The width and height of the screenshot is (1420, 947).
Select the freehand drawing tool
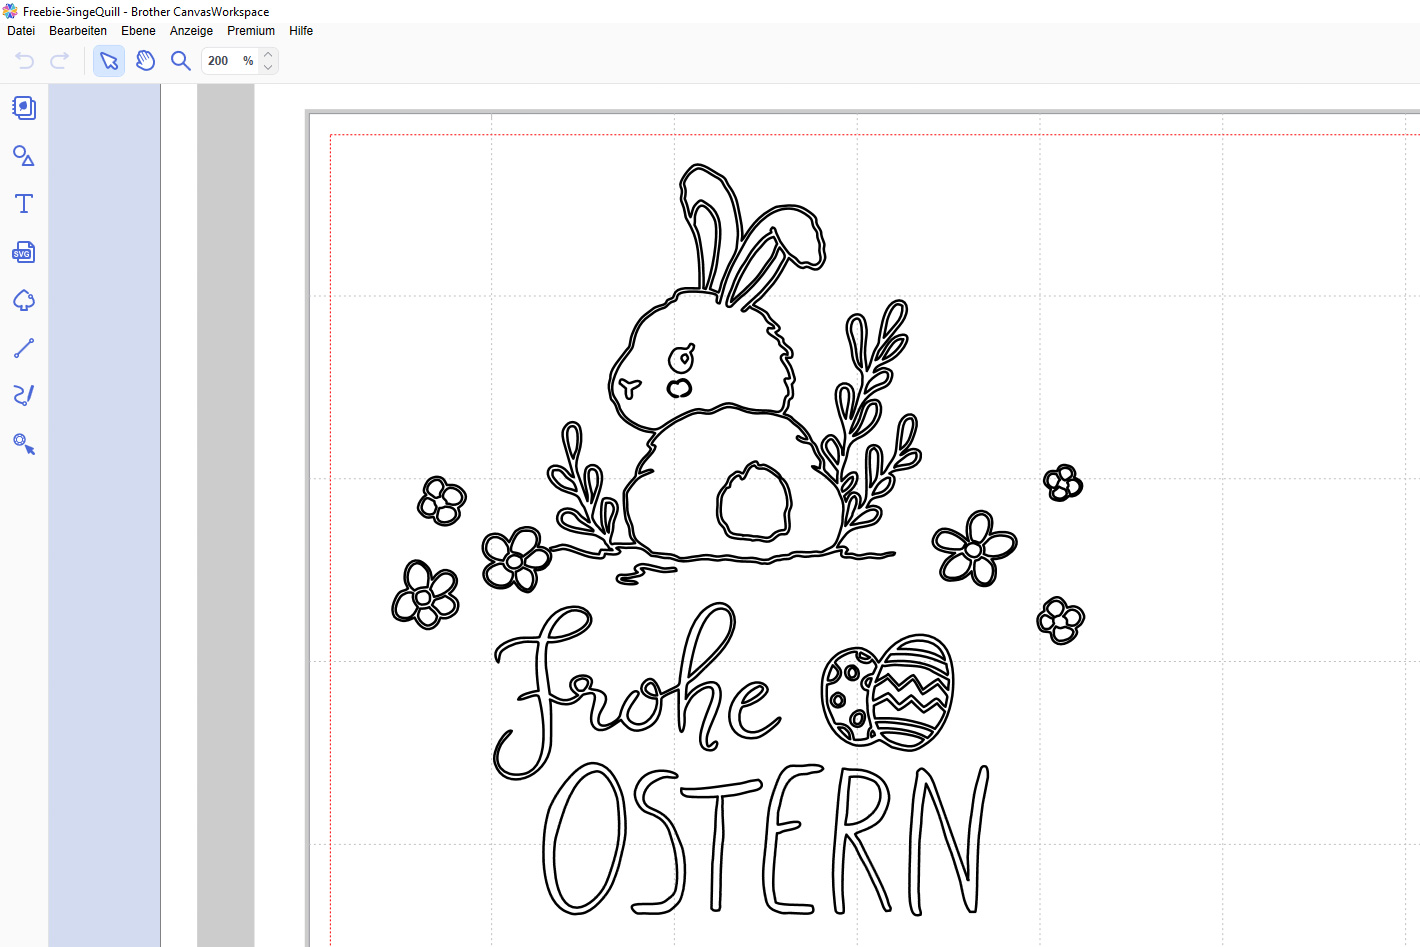coord(24,396)
